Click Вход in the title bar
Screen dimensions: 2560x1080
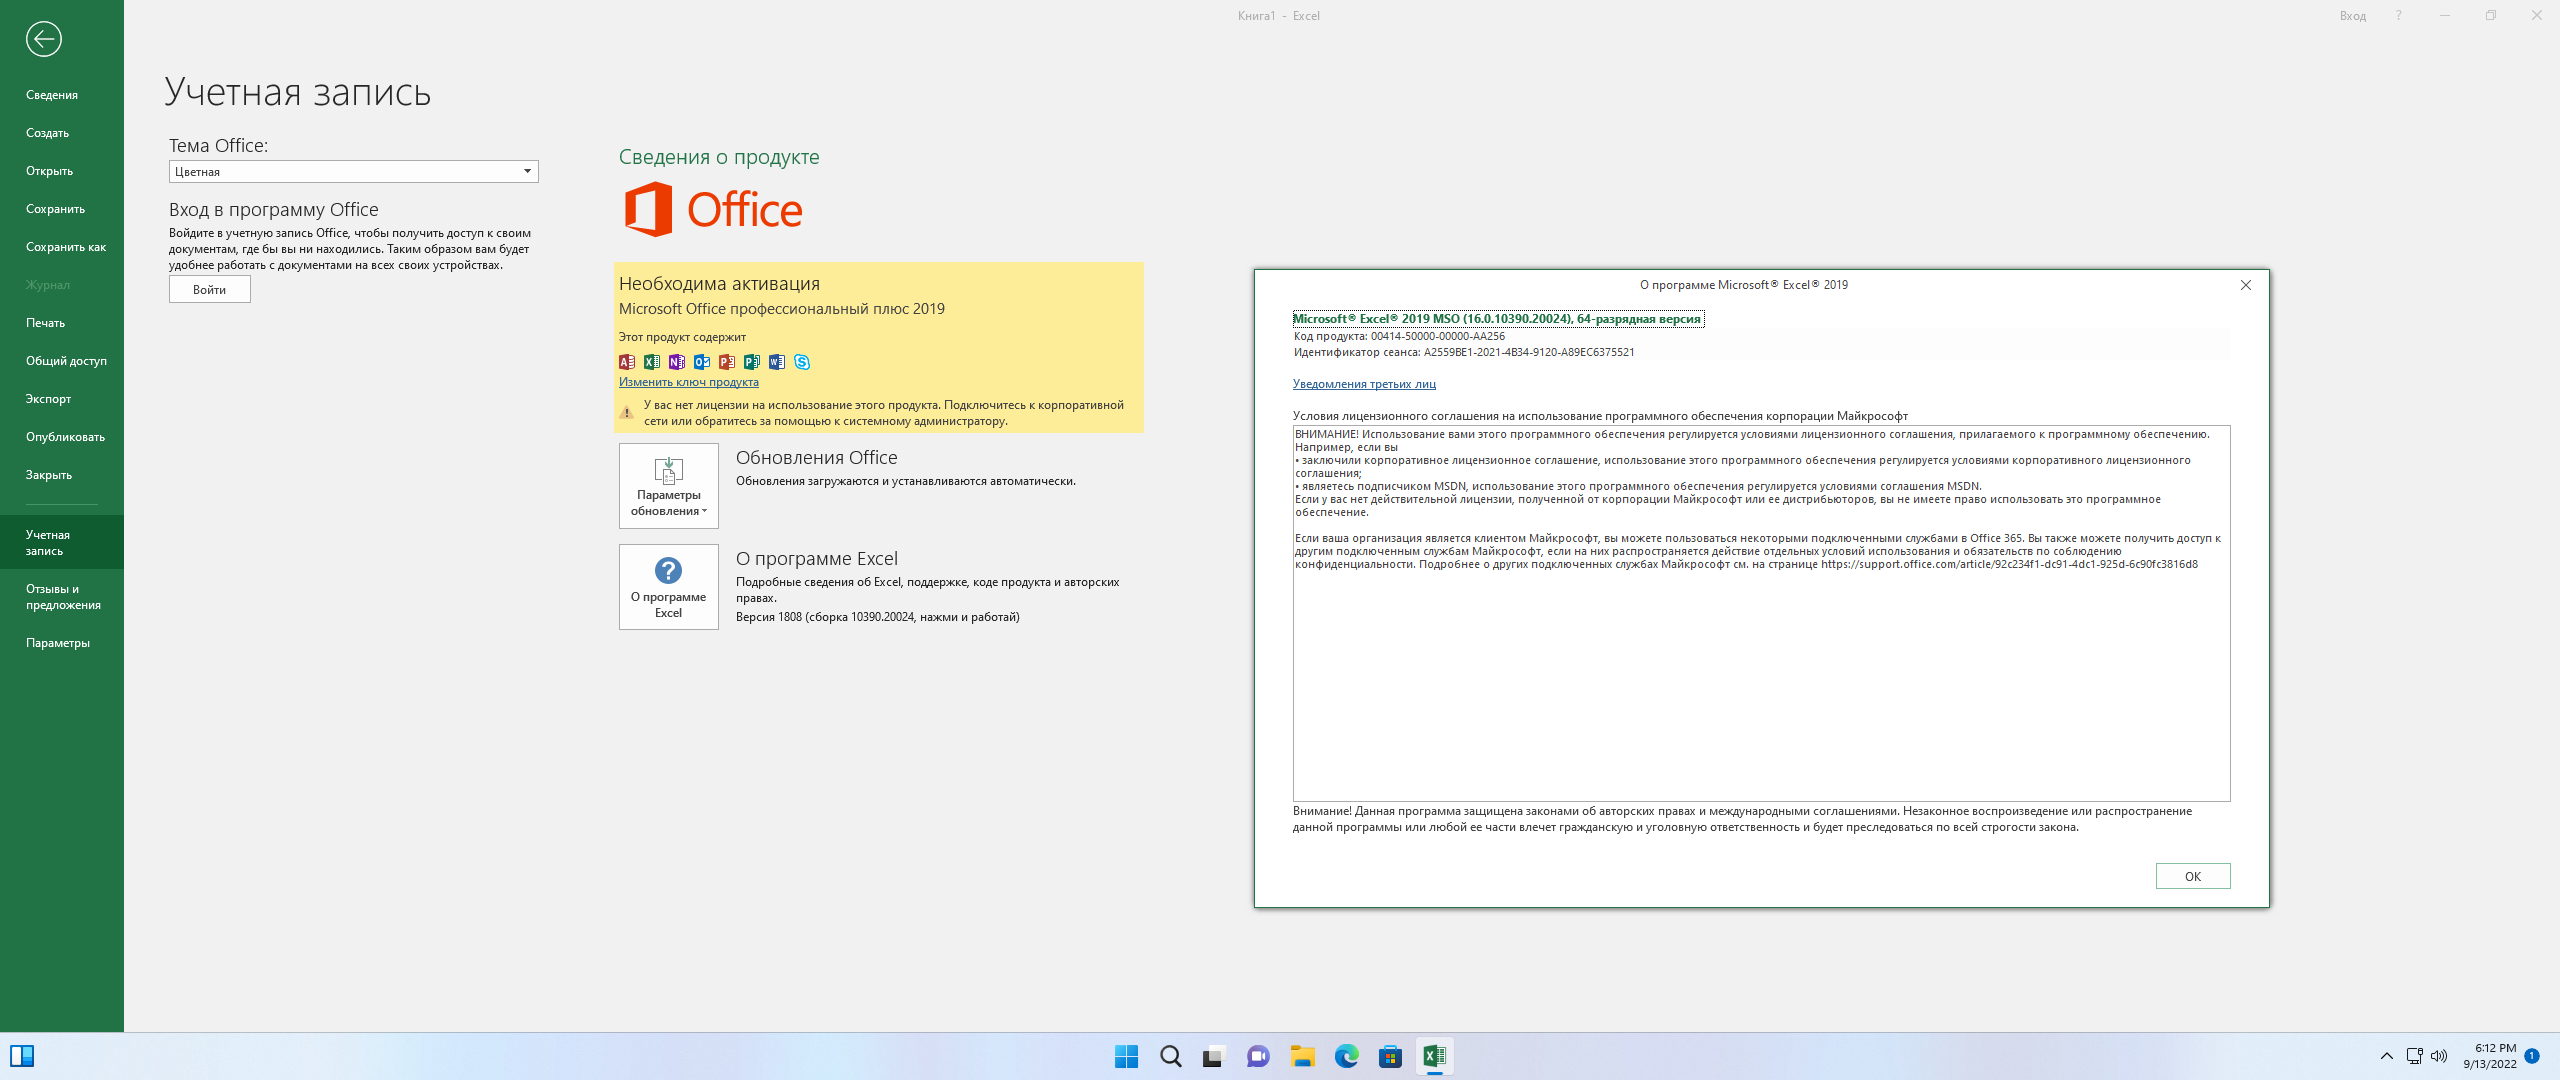2352,16
